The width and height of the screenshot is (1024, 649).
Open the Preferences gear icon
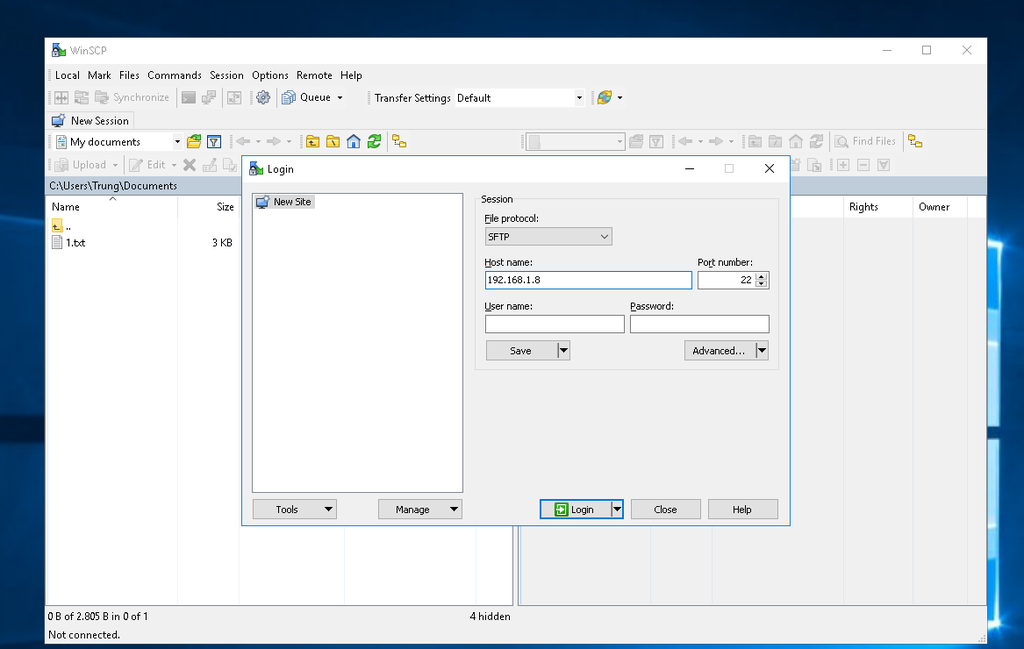[x=263, y=98]
